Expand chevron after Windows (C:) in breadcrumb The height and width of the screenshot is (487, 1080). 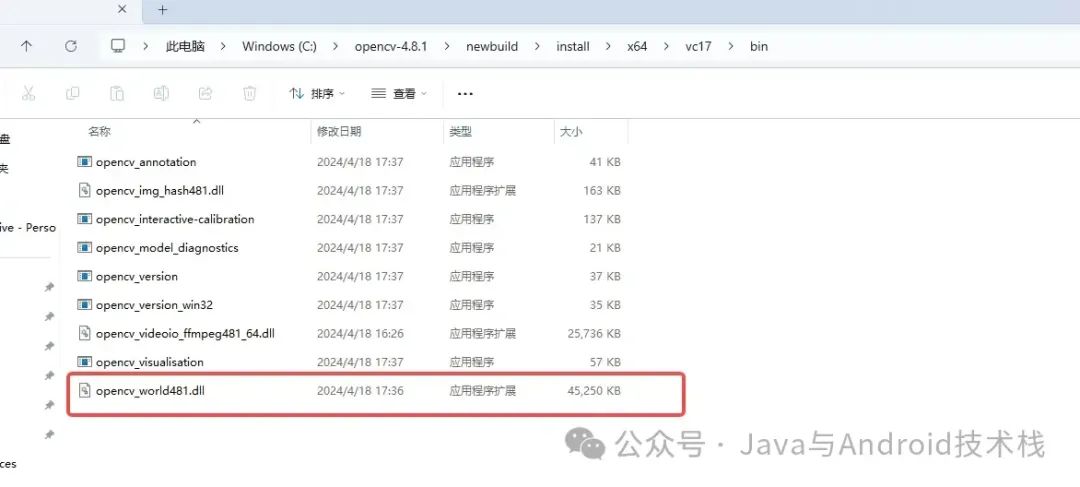point(335,47)
